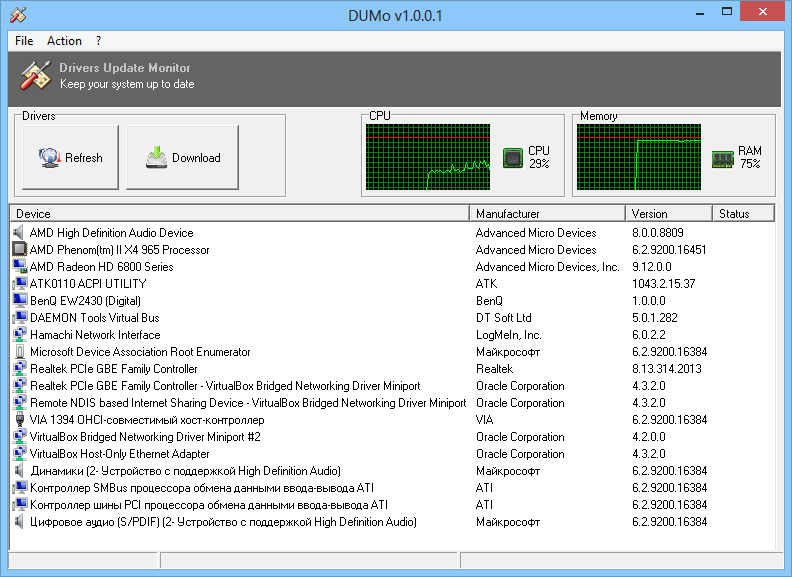The image size is (792, 577).
Task: Click the Drivers Update Monitor banner logo
Action: coord(36,76)
